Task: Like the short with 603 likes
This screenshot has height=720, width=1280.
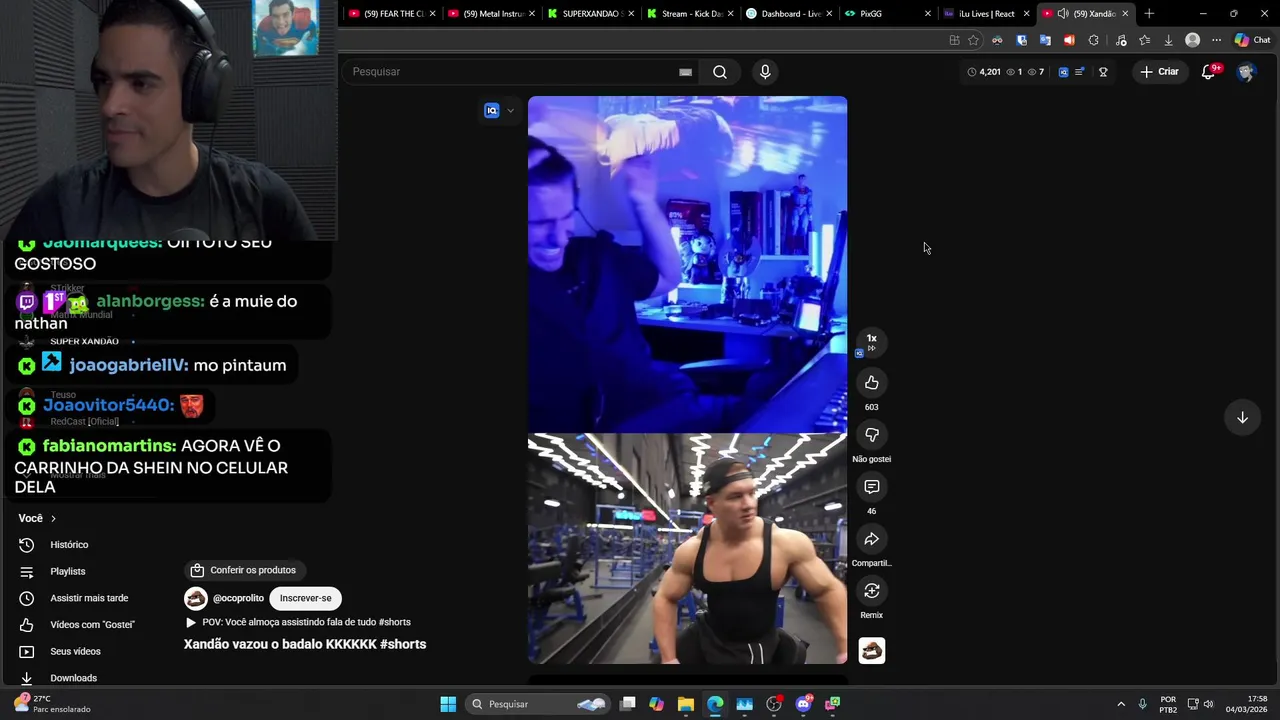Action: point(871,383)
